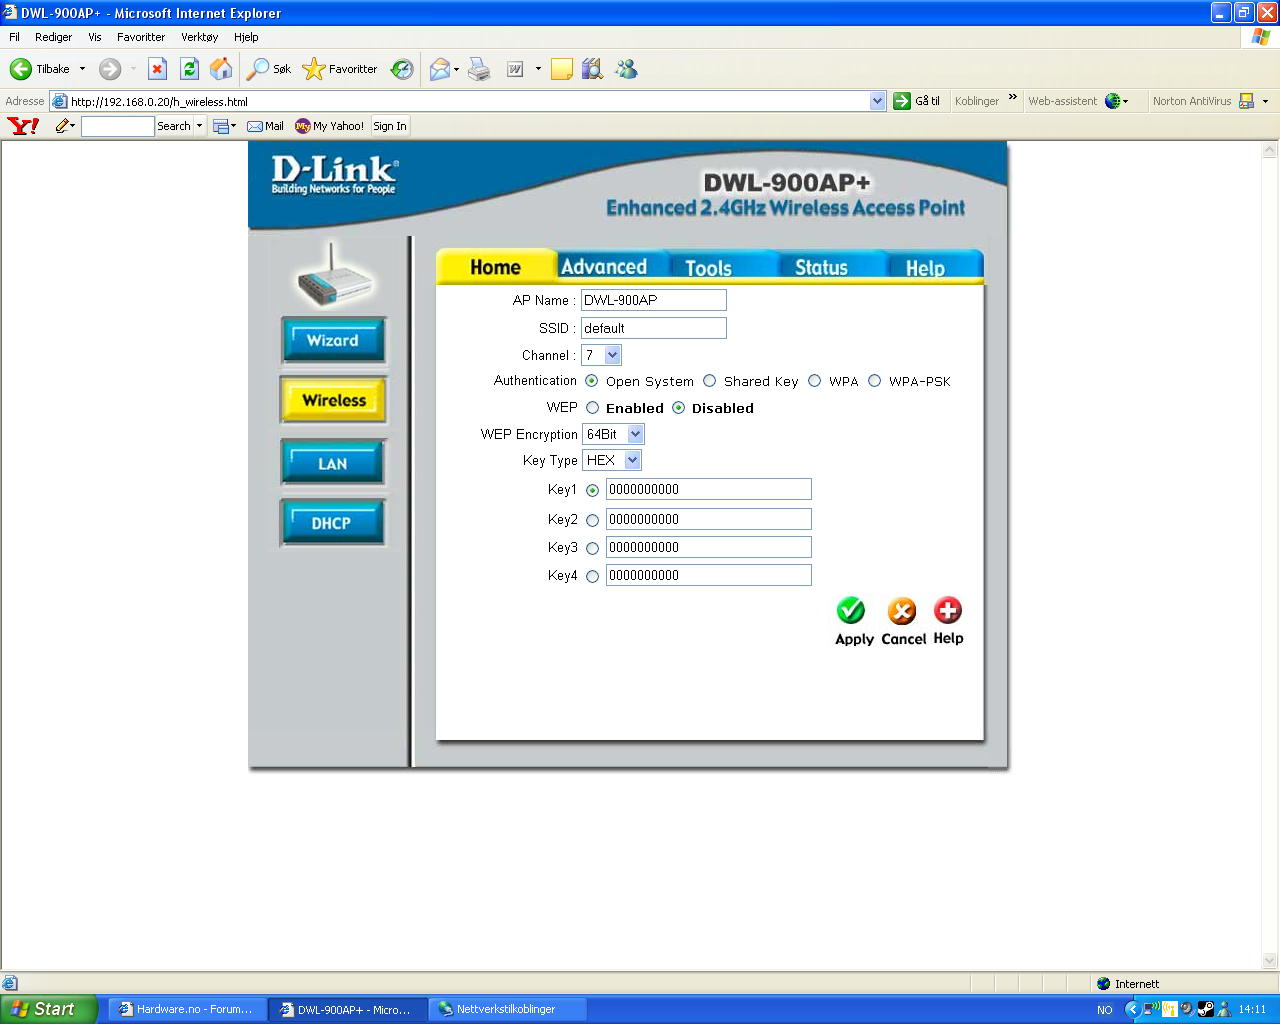Select the Key4 radio button
Image resolution: width=1280 pixels, height=1024 pixels.
593,576
